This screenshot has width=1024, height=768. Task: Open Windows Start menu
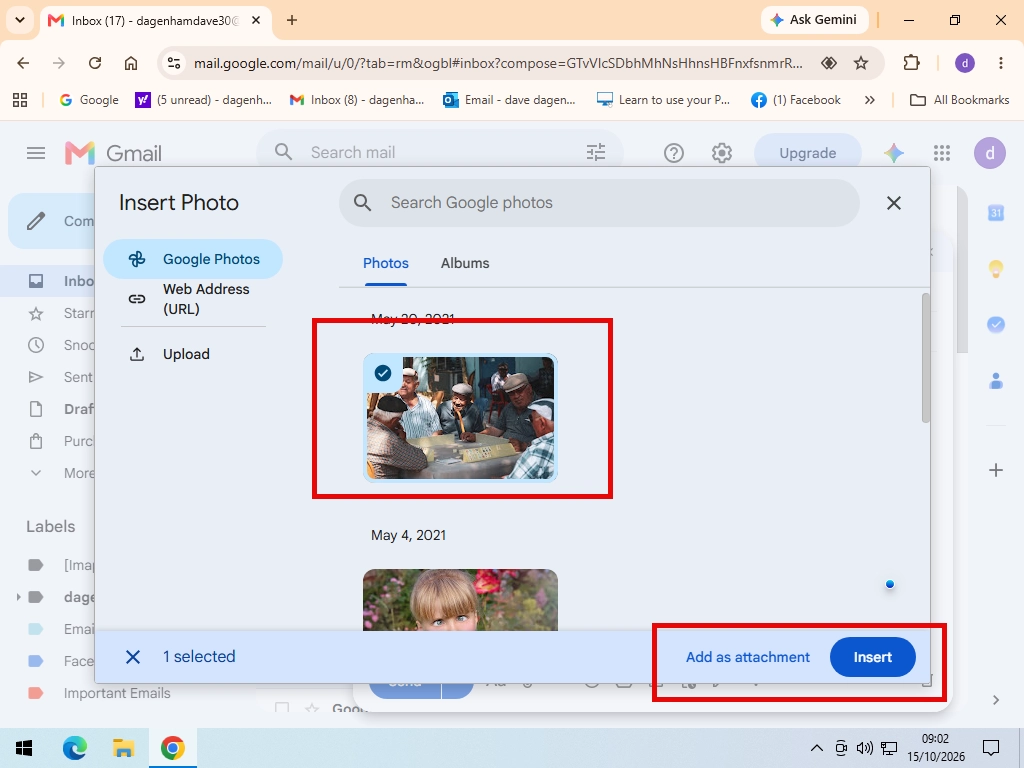tap(24, 748)
